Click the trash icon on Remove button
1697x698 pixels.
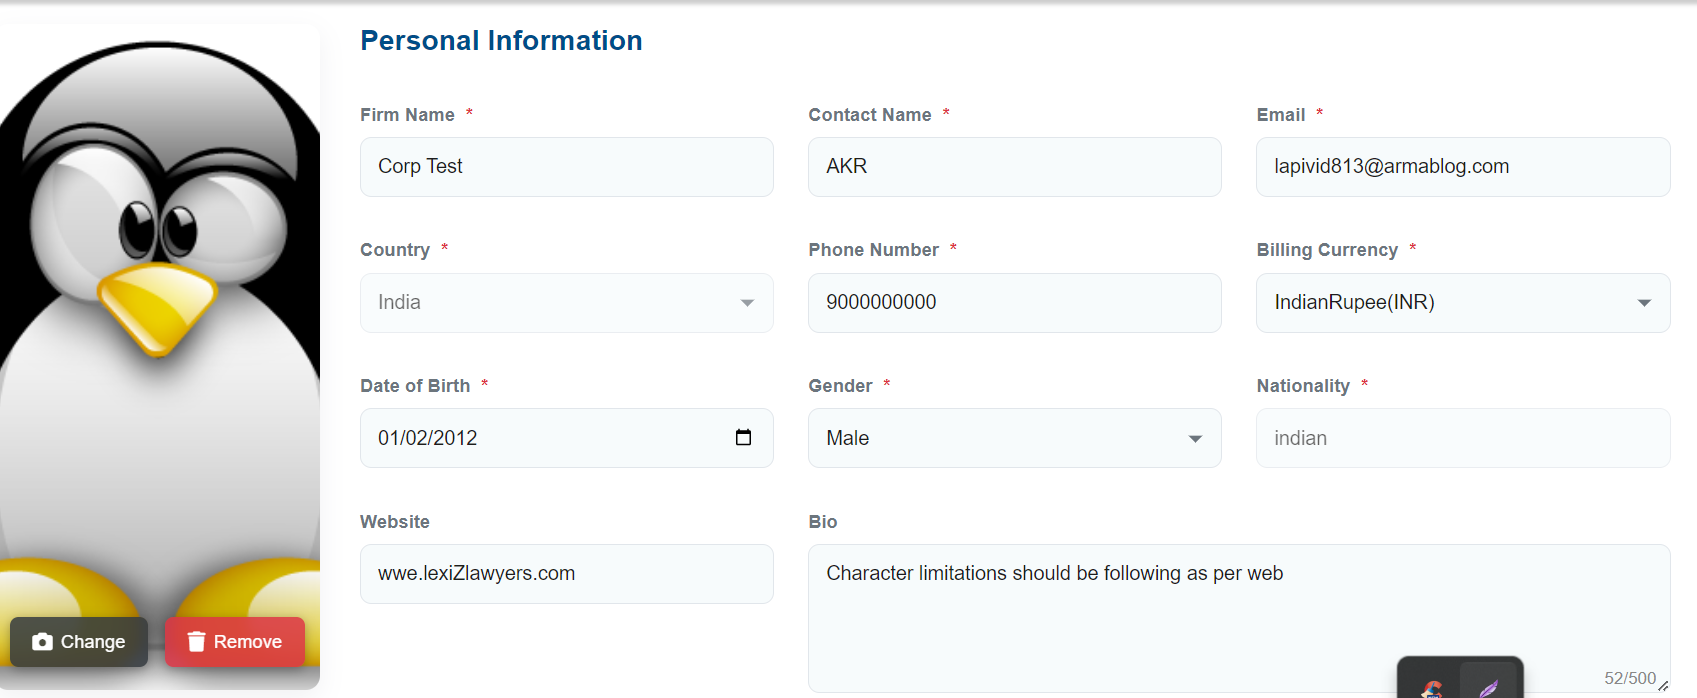(x=196, y=642)
